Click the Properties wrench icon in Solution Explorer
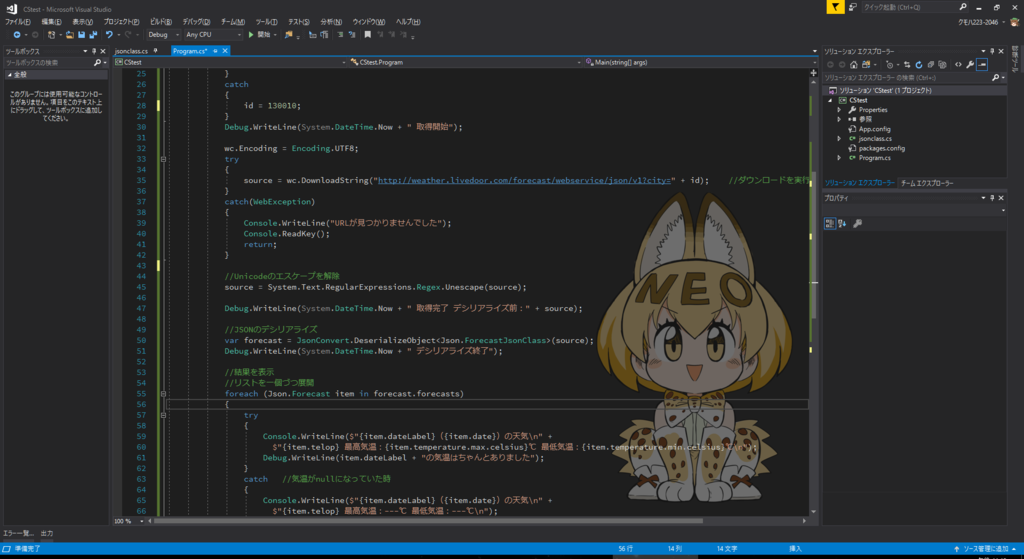 tap(970, 65)
